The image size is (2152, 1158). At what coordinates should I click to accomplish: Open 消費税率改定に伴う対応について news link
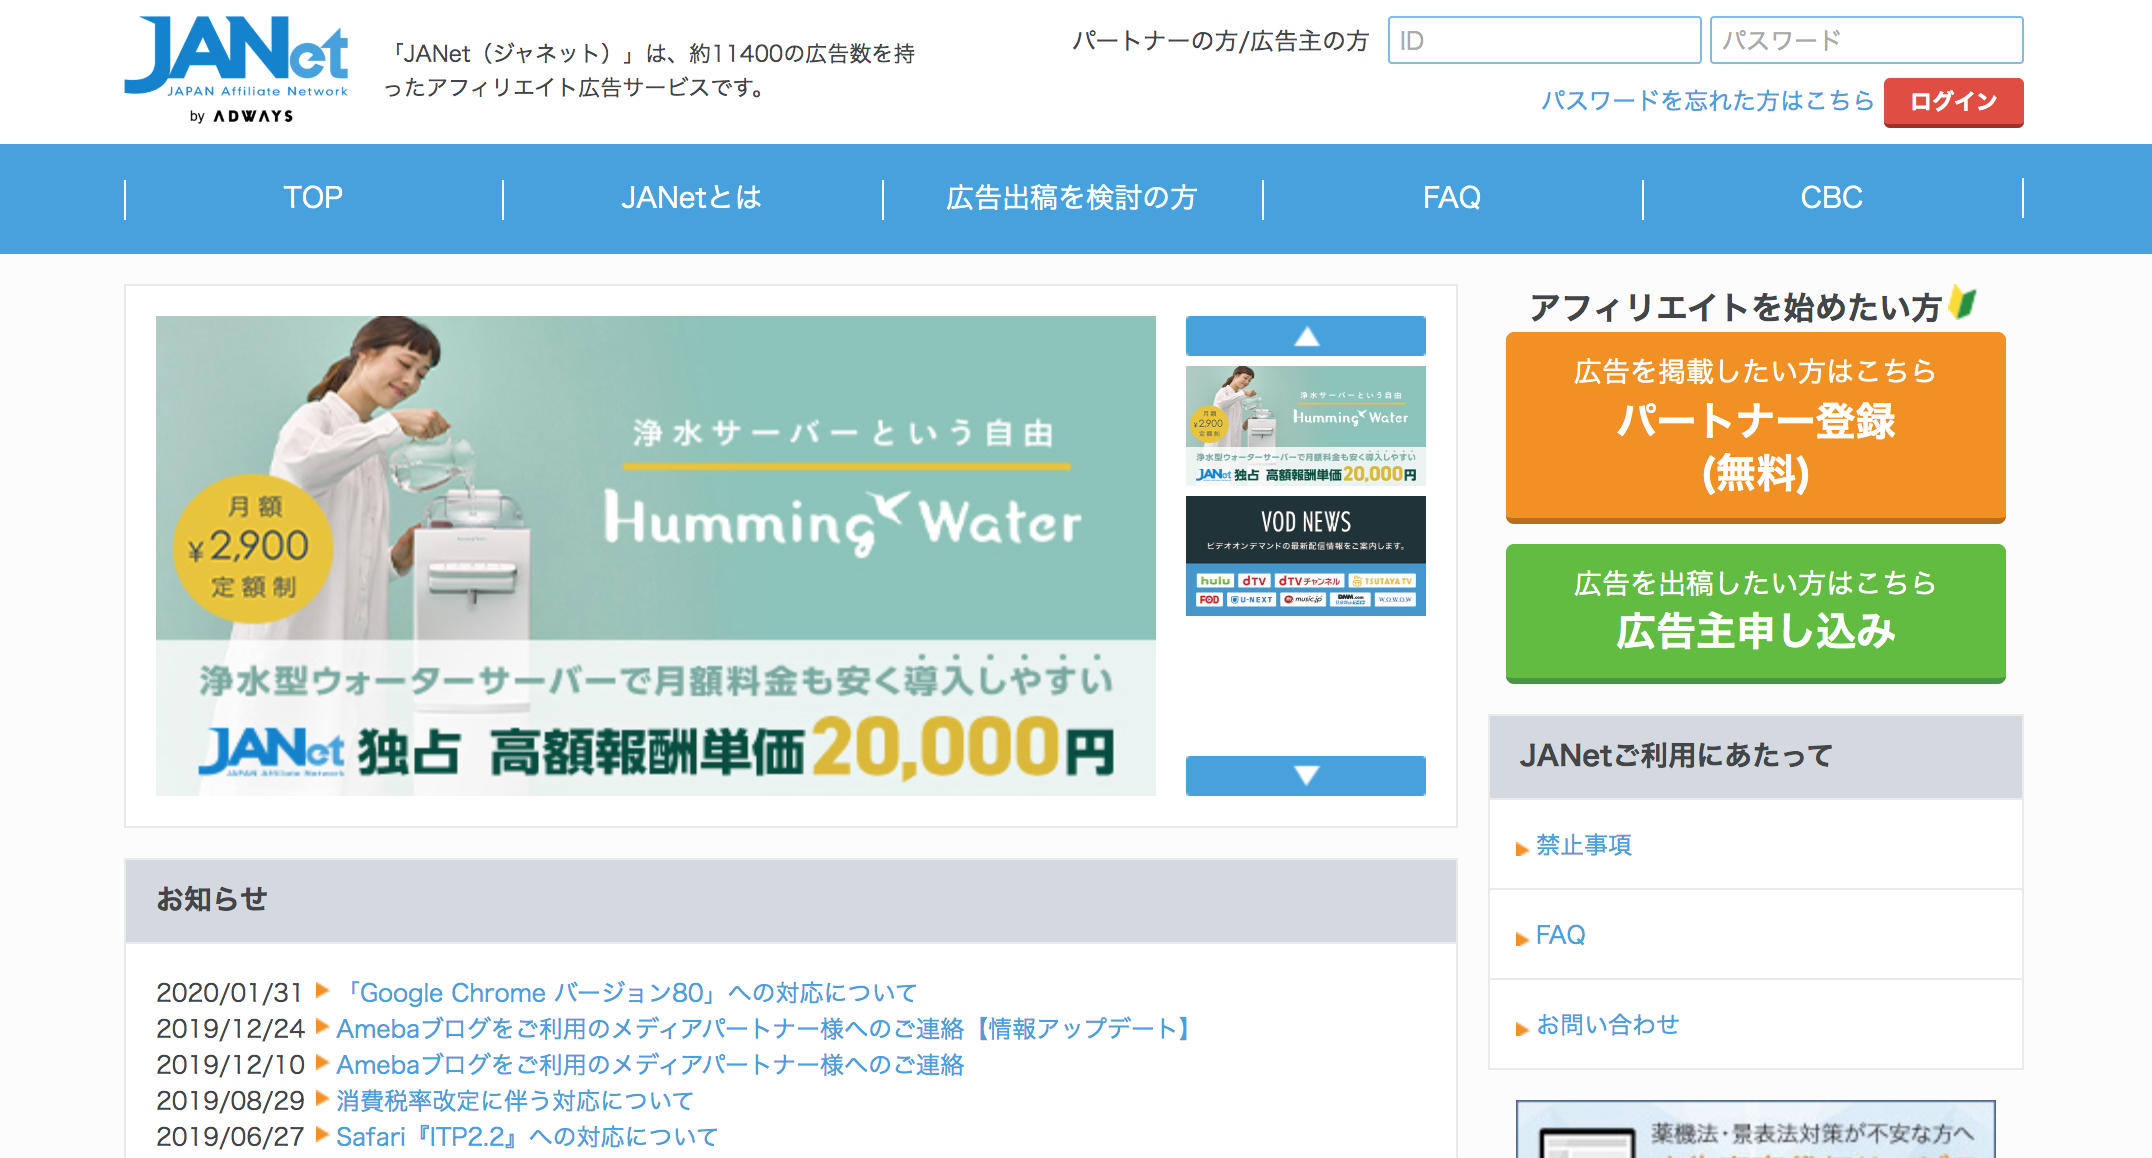[515, 1101]
